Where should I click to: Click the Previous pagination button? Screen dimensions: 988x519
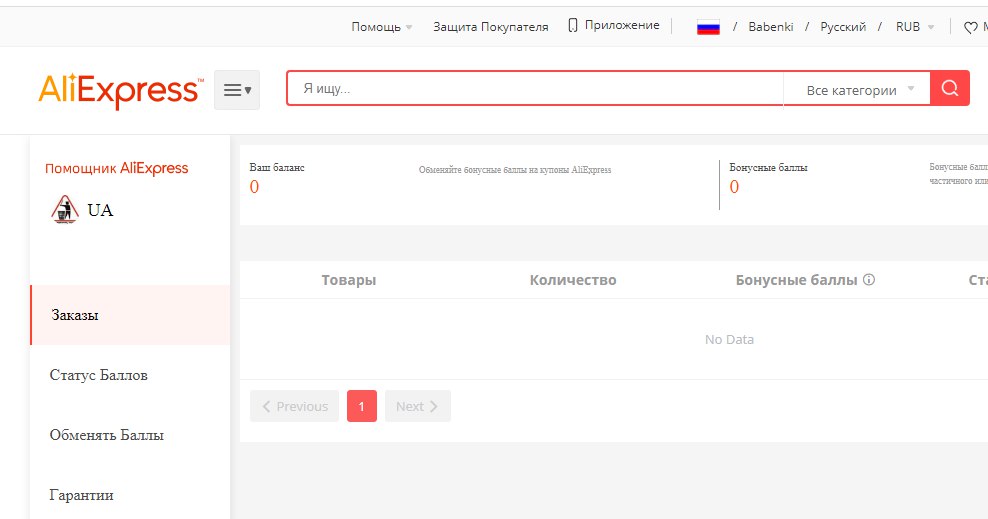click(x=294, y=406)
